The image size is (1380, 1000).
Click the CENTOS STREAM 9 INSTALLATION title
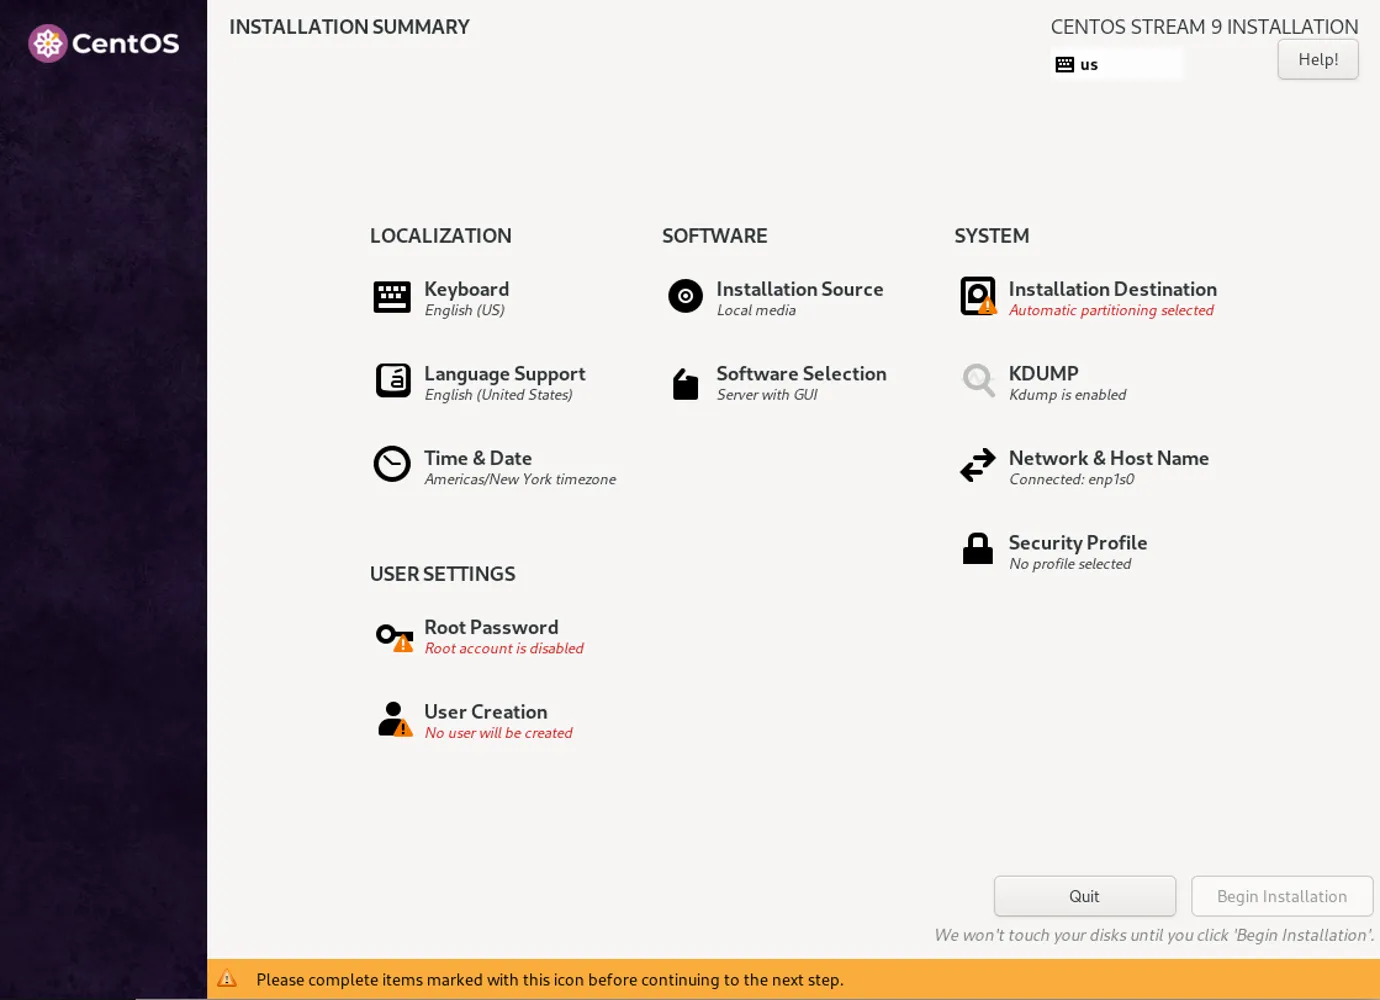click(x=1204, y=27)
